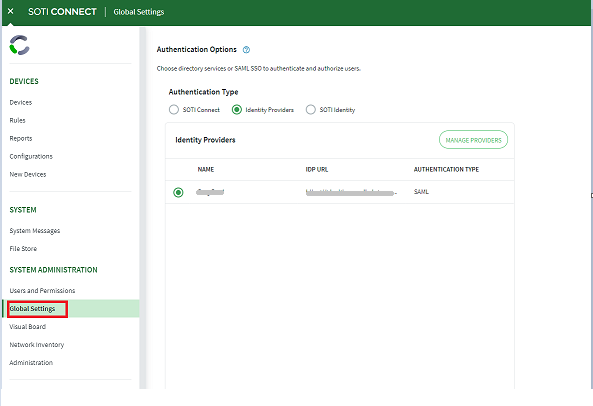Open Visual Board in sidebar
The image size is (593, 406).
point(28,327)
